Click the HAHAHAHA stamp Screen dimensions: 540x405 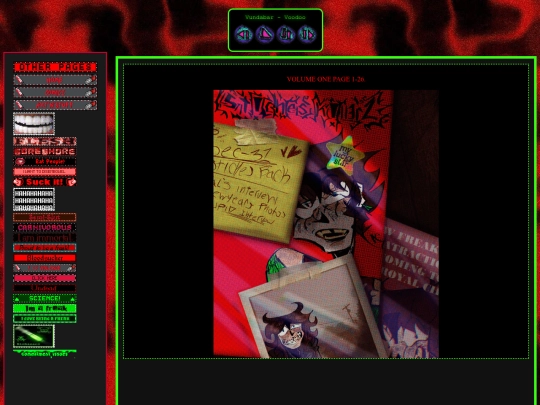(34, 199)
